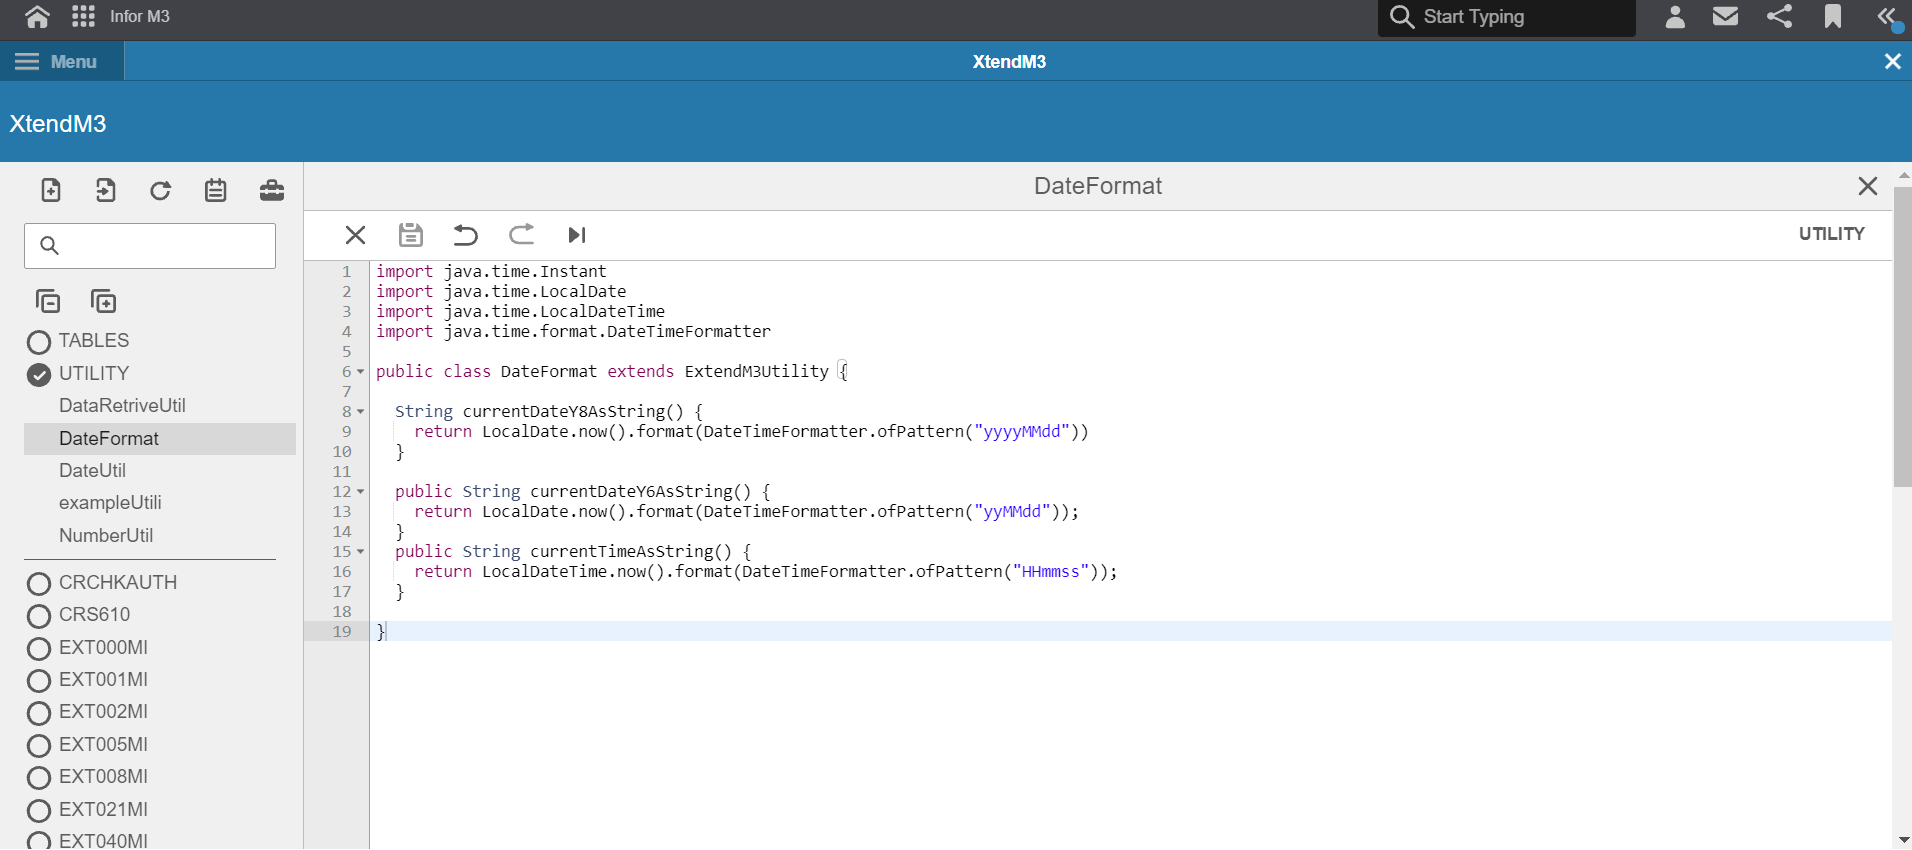Open the toolbox briefcase icon
The image size is (1912, 850).
coord(271,190)
